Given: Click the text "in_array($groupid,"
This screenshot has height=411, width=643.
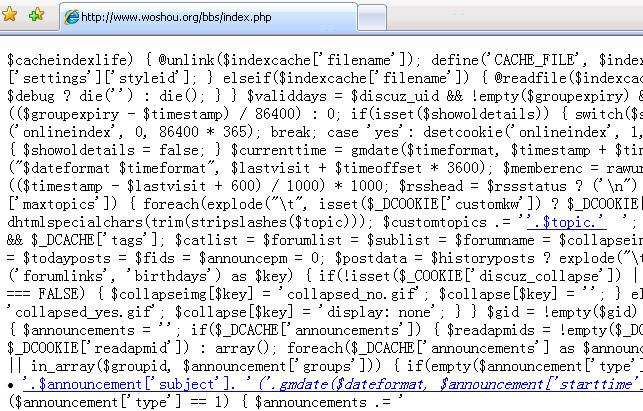Looking at the screenshot, I should pos(102,366).
